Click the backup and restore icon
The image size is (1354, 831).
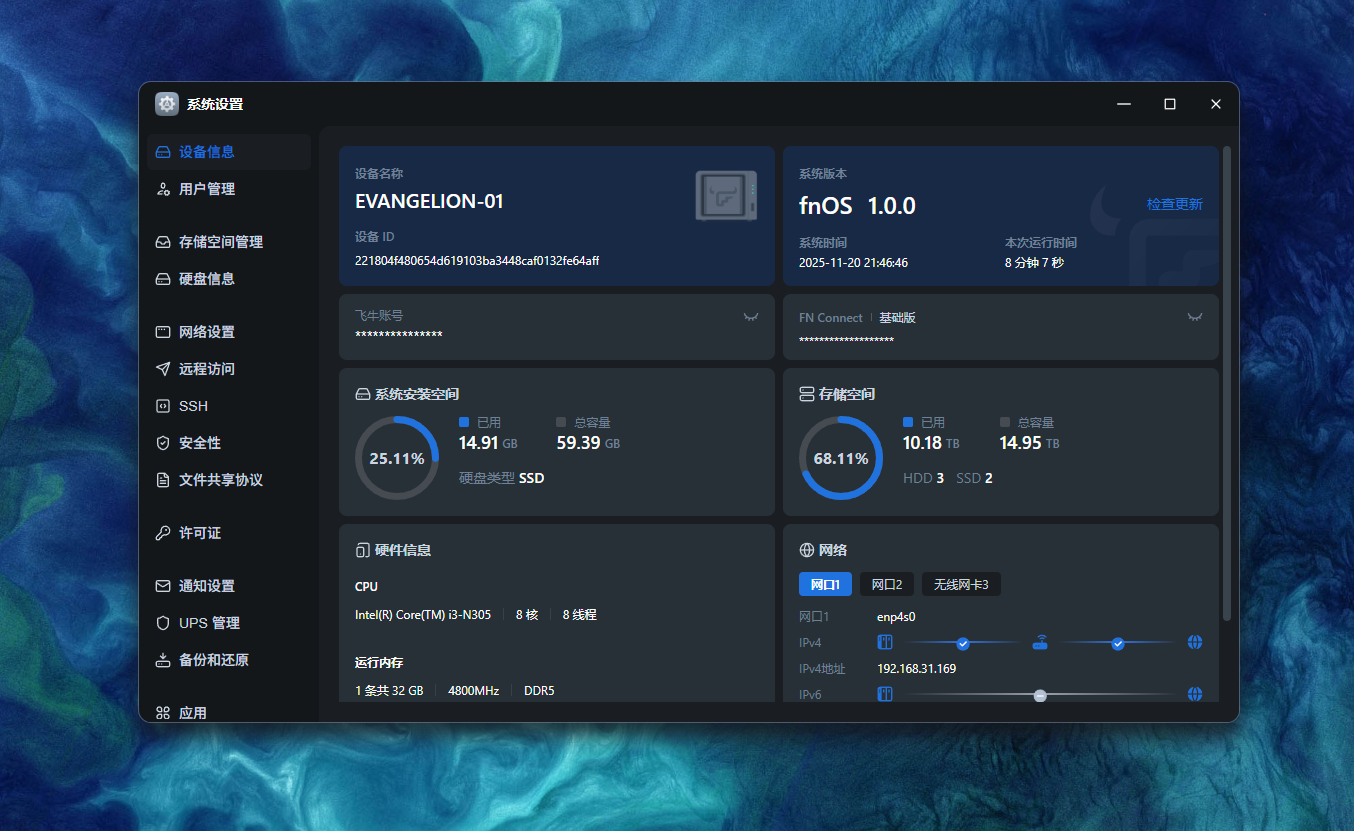163,660
